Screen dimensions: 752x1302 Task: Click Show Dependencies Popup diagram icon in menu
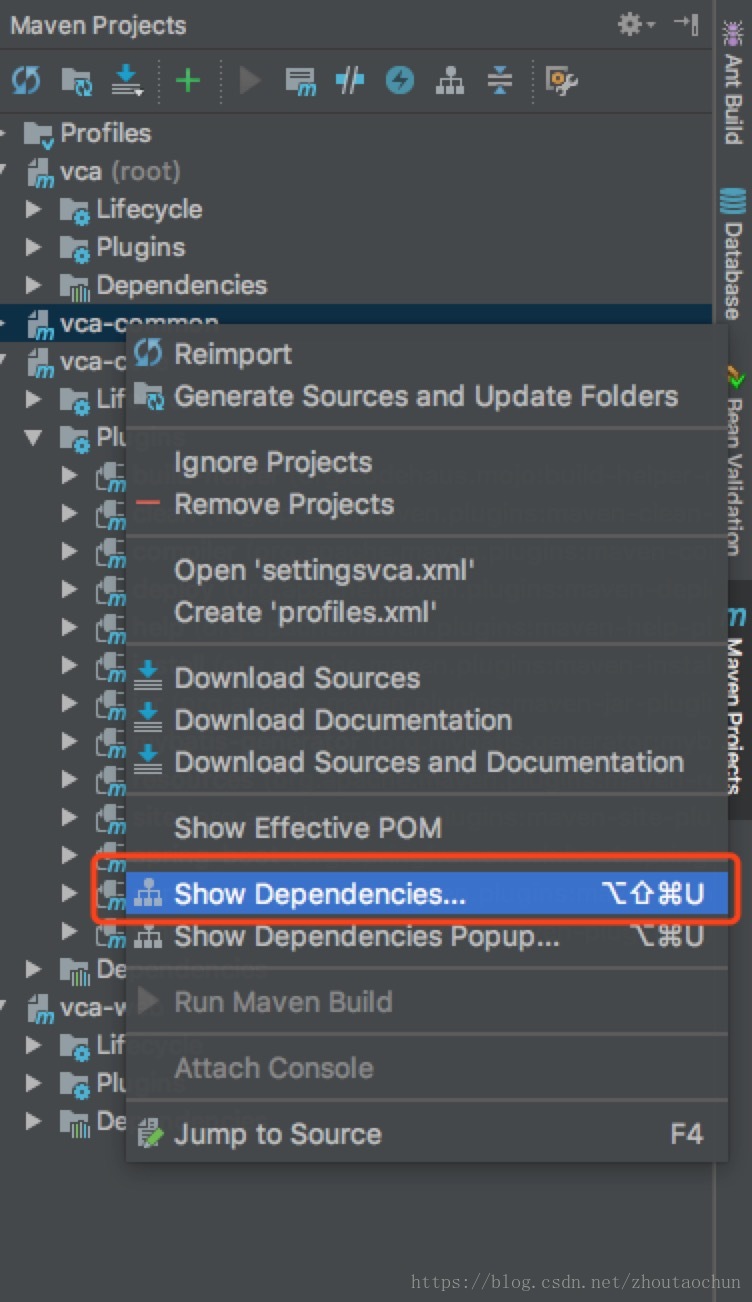148,936
